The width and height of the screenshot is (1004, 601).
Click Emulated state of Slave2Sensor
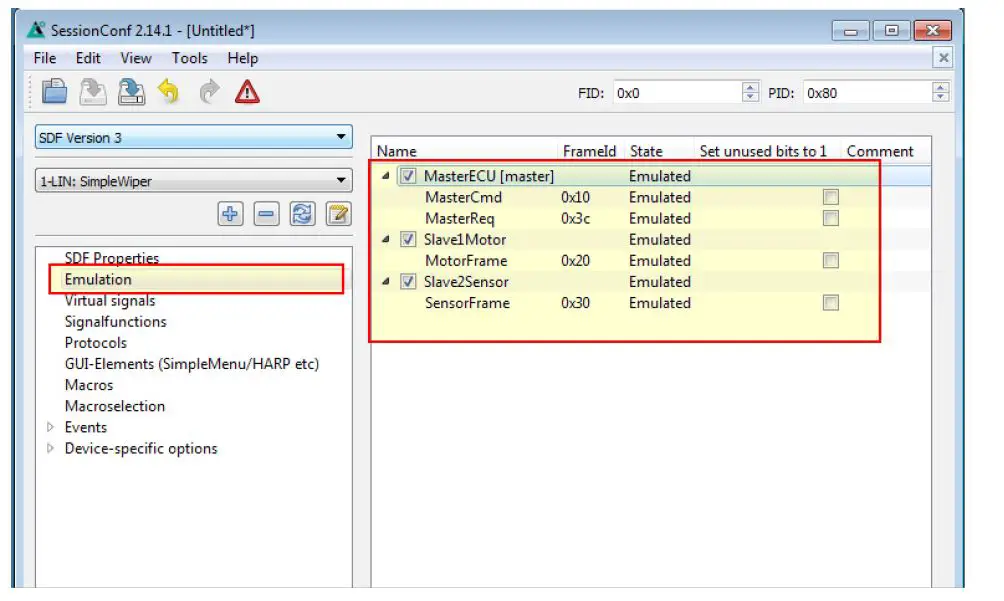coord(660,282)
